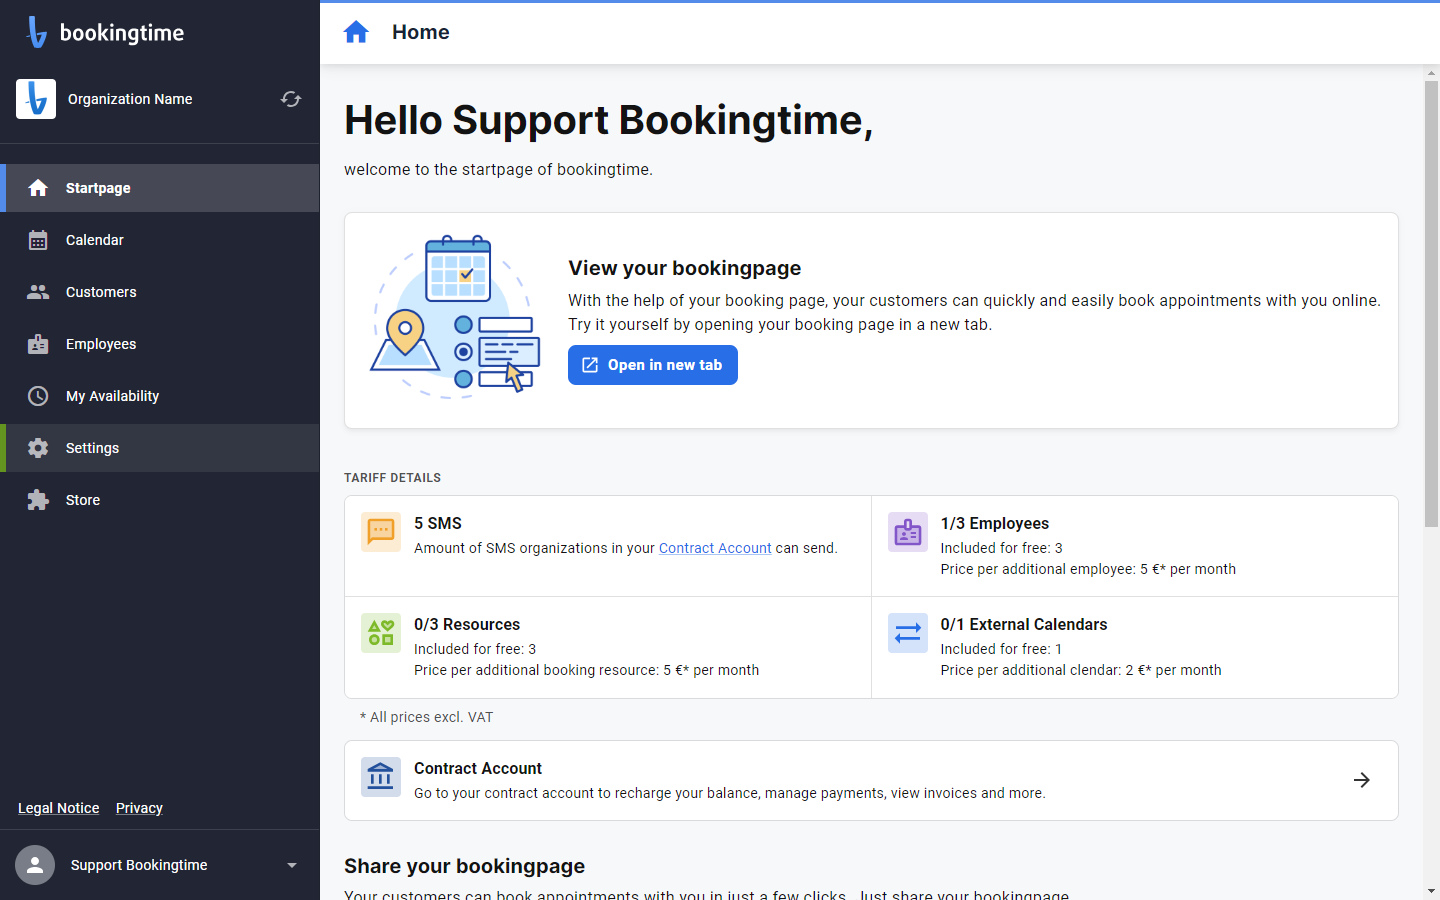Open the Privacy link
Image resolution: width=1440 pixels, height=900 pixels.
[139, 808]
